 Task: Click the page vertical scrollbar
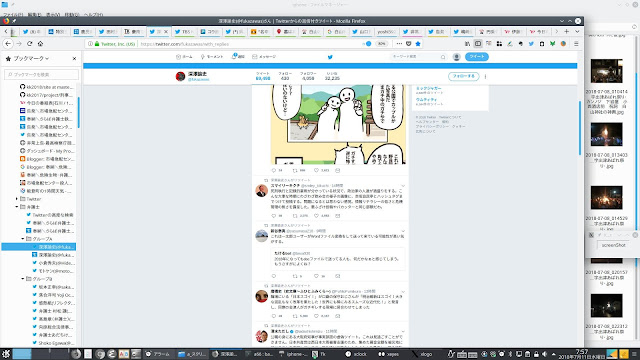click(x=580, y=128)
